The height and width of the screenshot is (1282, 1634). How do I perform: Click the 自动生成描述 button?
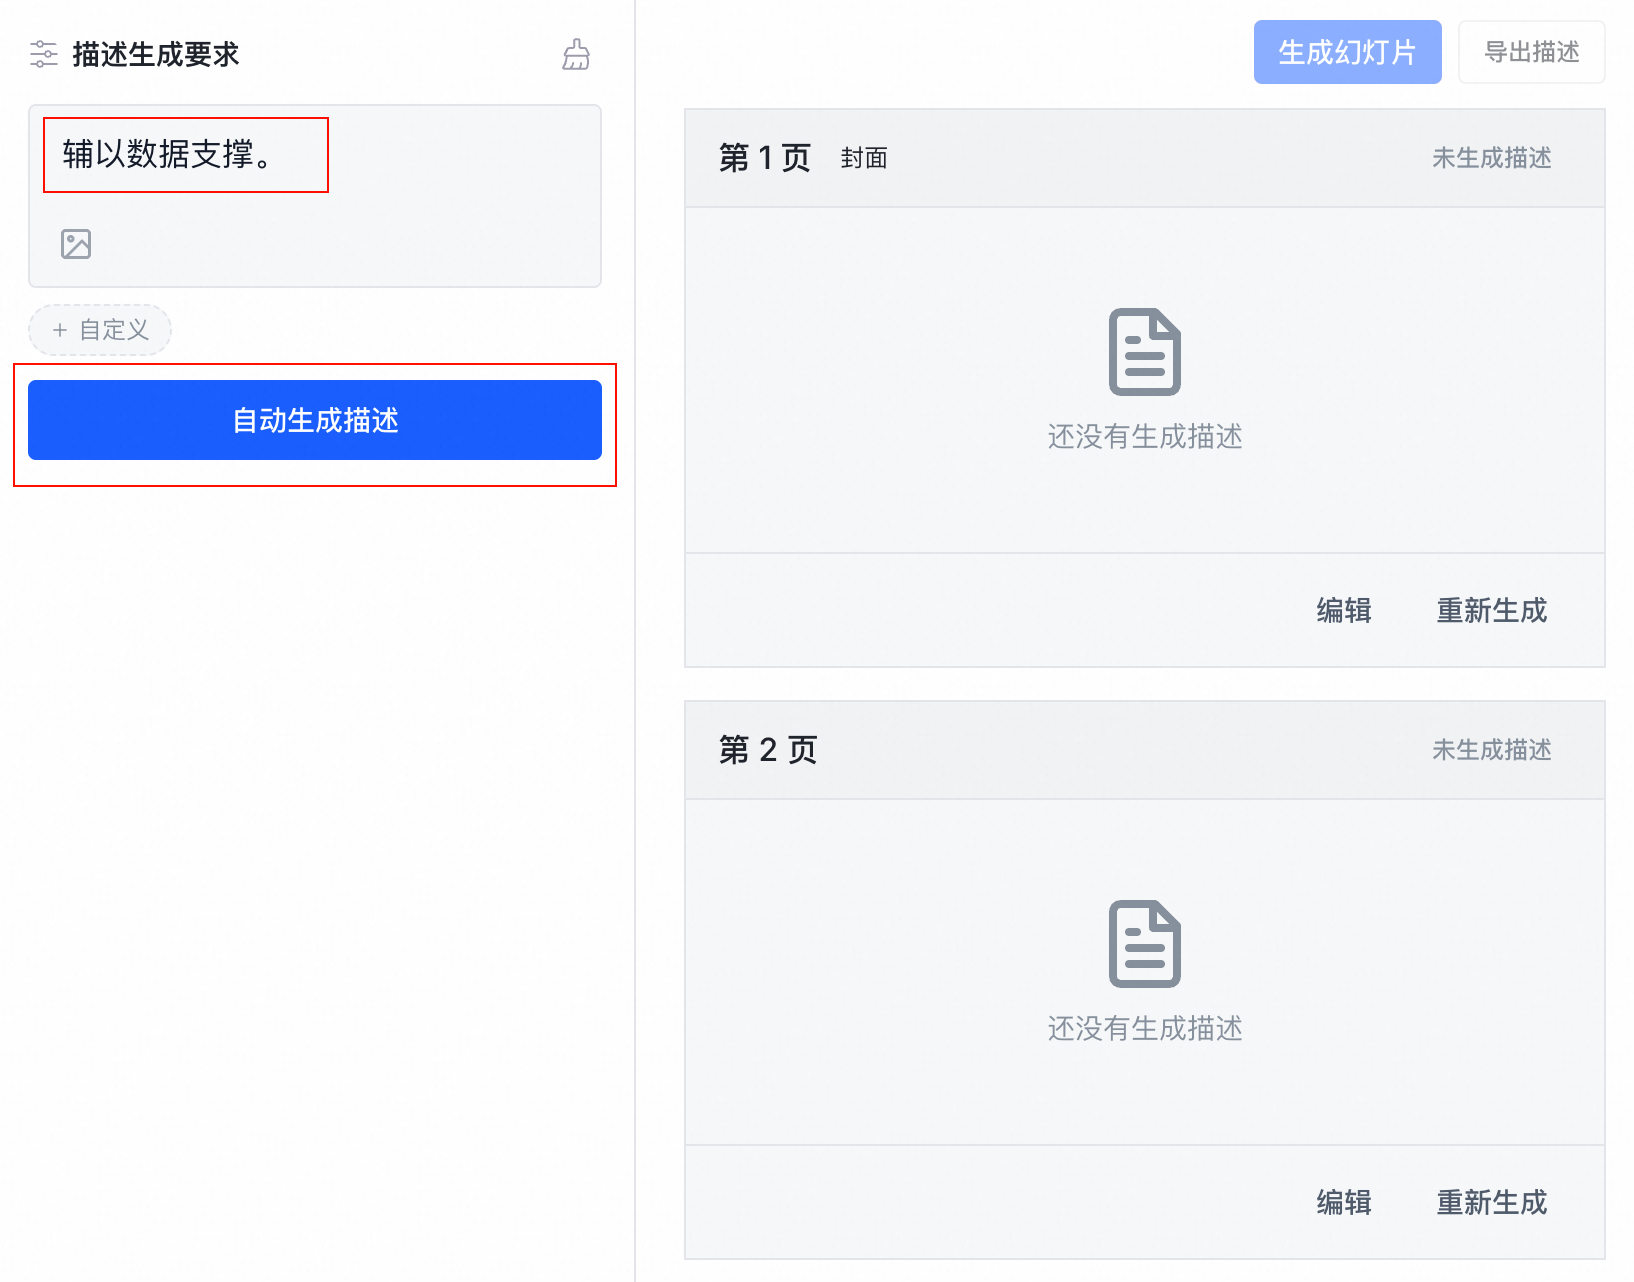[315, 420]
